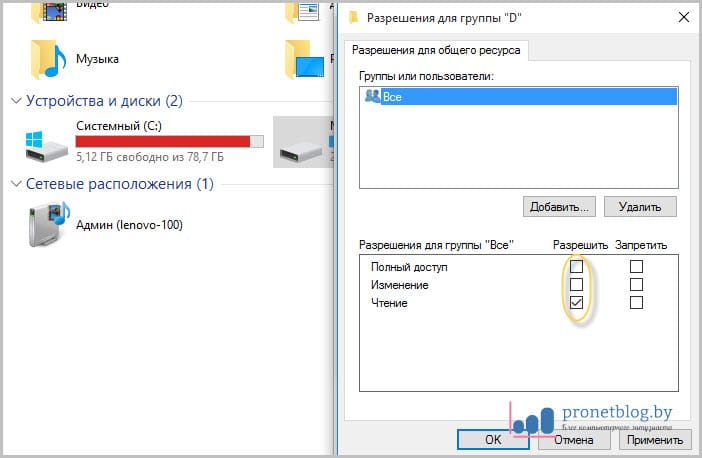Screen dimensions: 702x458
Task: Tick Полный доступ under Запретить
Action: 636,266
